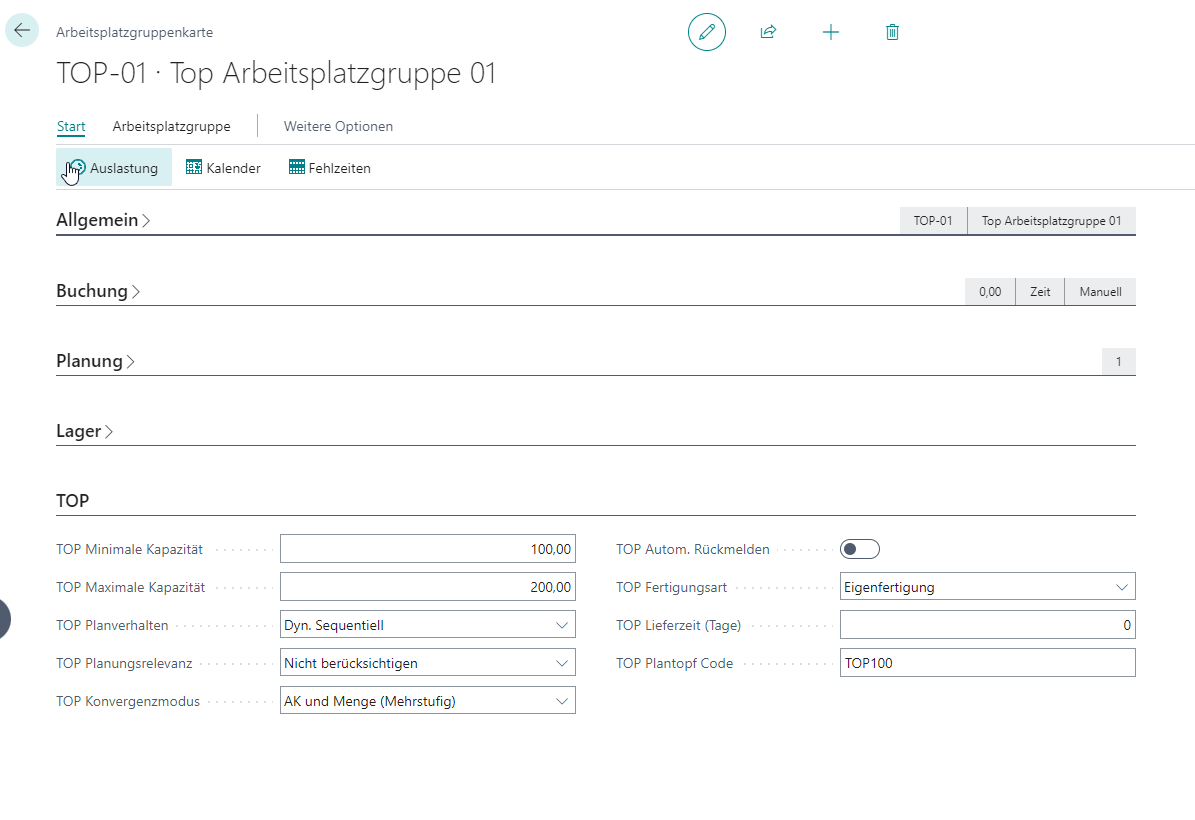Switch to the Arbeitsplatzgruppe tab
This screenshot has height=820, width=1195.
coord(171,127)
